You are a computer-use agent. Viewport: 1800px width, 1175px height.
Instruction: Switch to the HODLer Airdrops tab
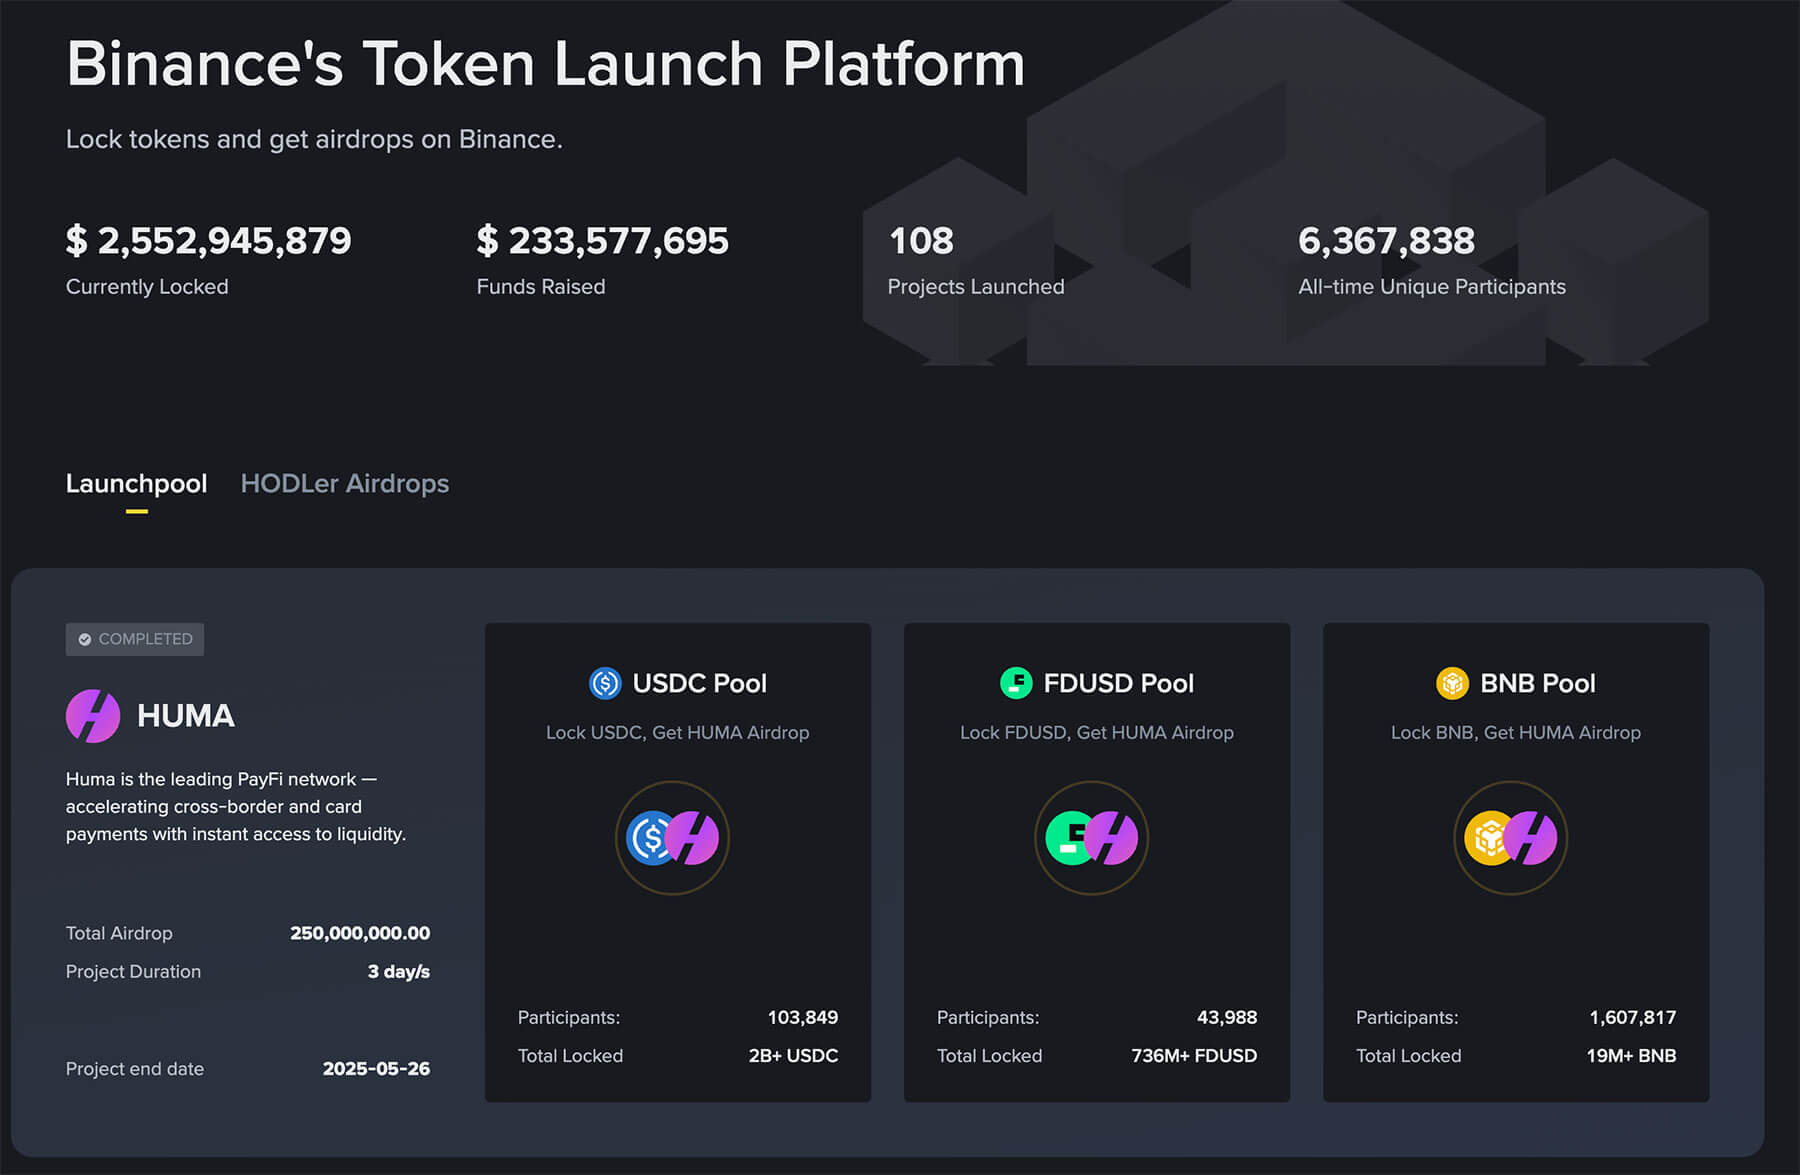344,484
